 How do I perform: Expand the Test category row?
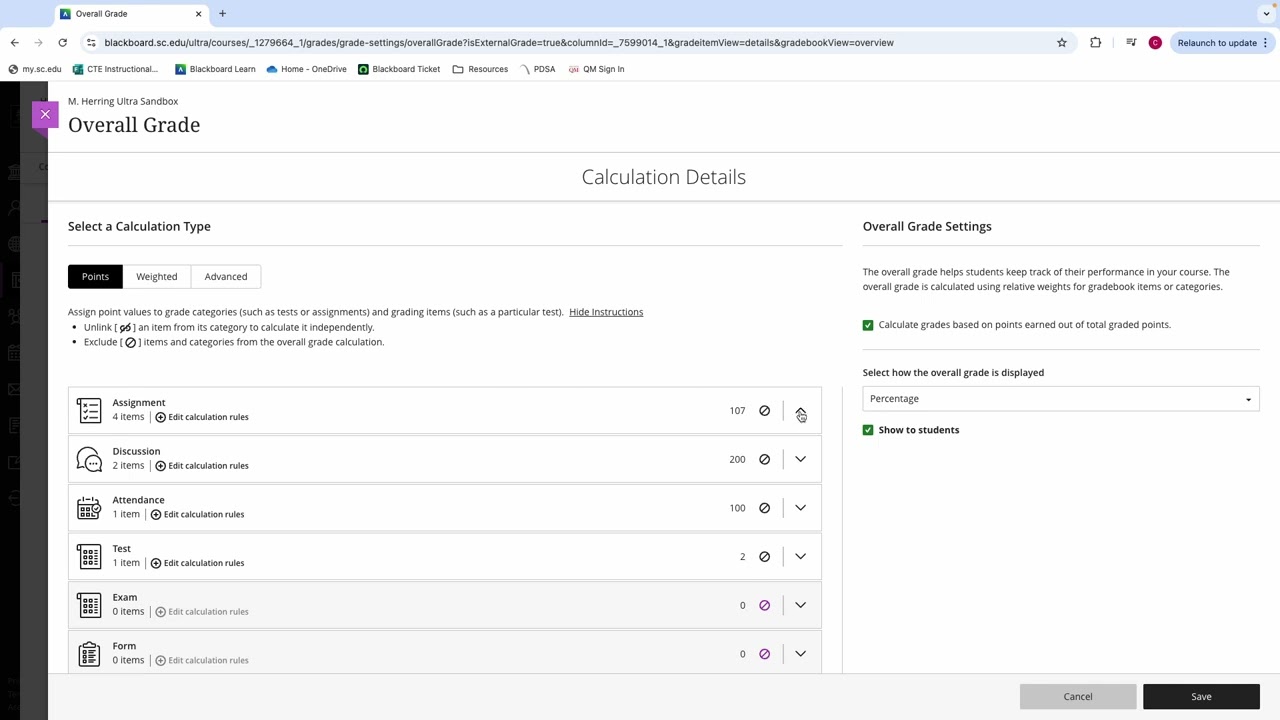pos(800,557)
